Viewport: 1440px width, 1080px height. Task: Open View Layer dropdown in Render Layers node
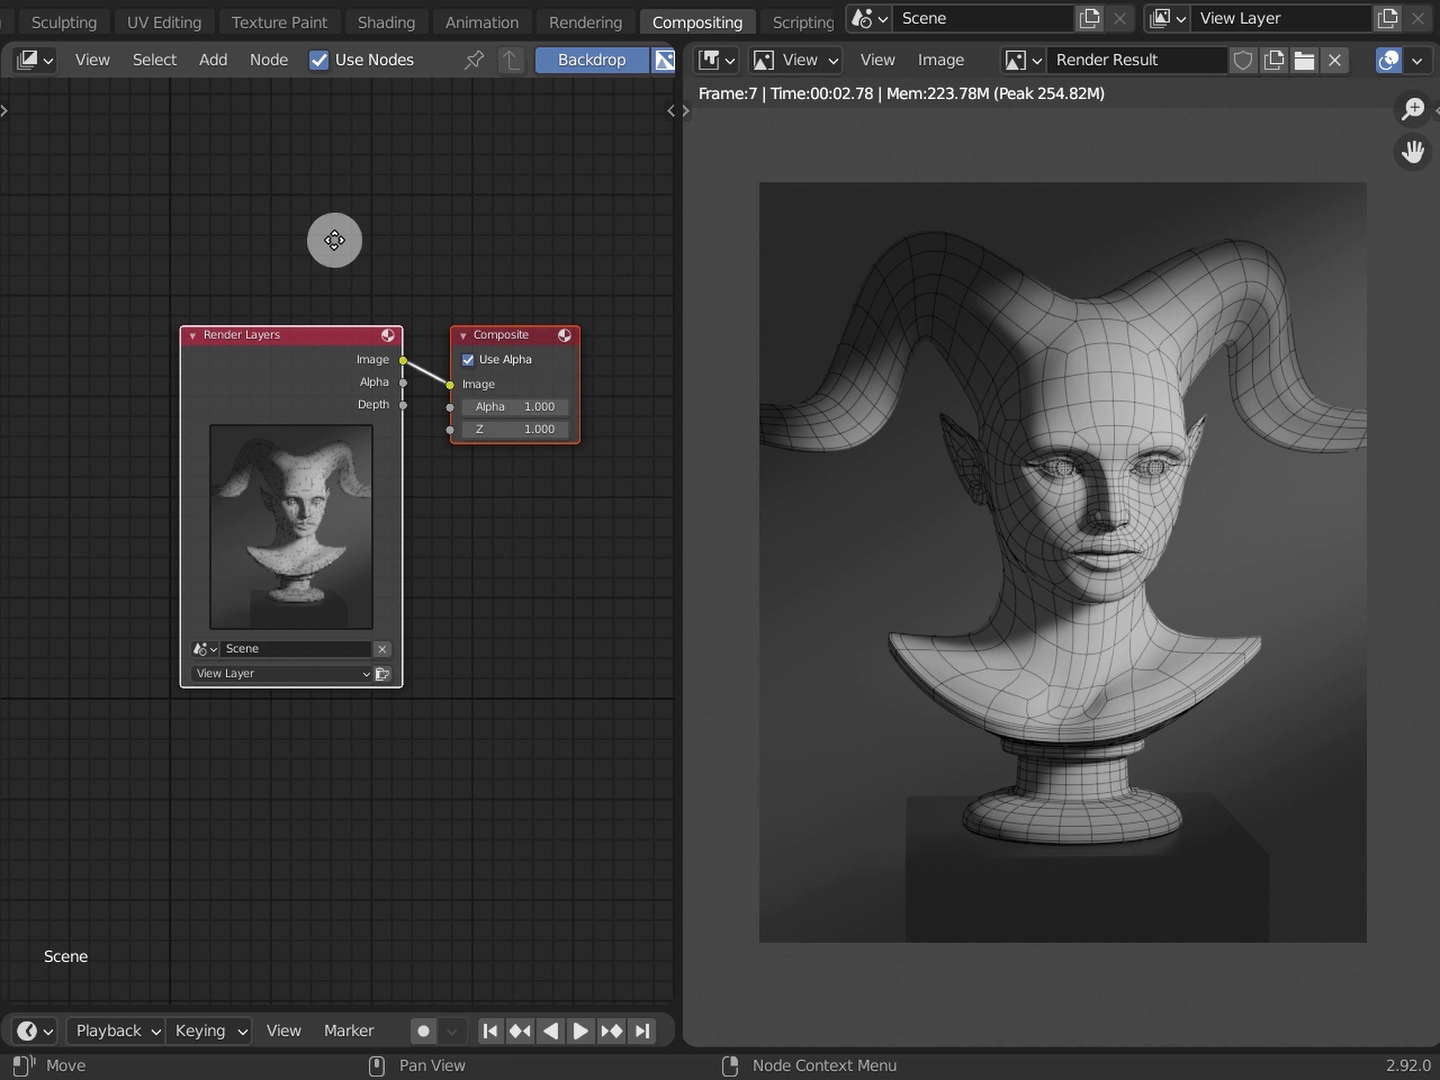(282, 674)
